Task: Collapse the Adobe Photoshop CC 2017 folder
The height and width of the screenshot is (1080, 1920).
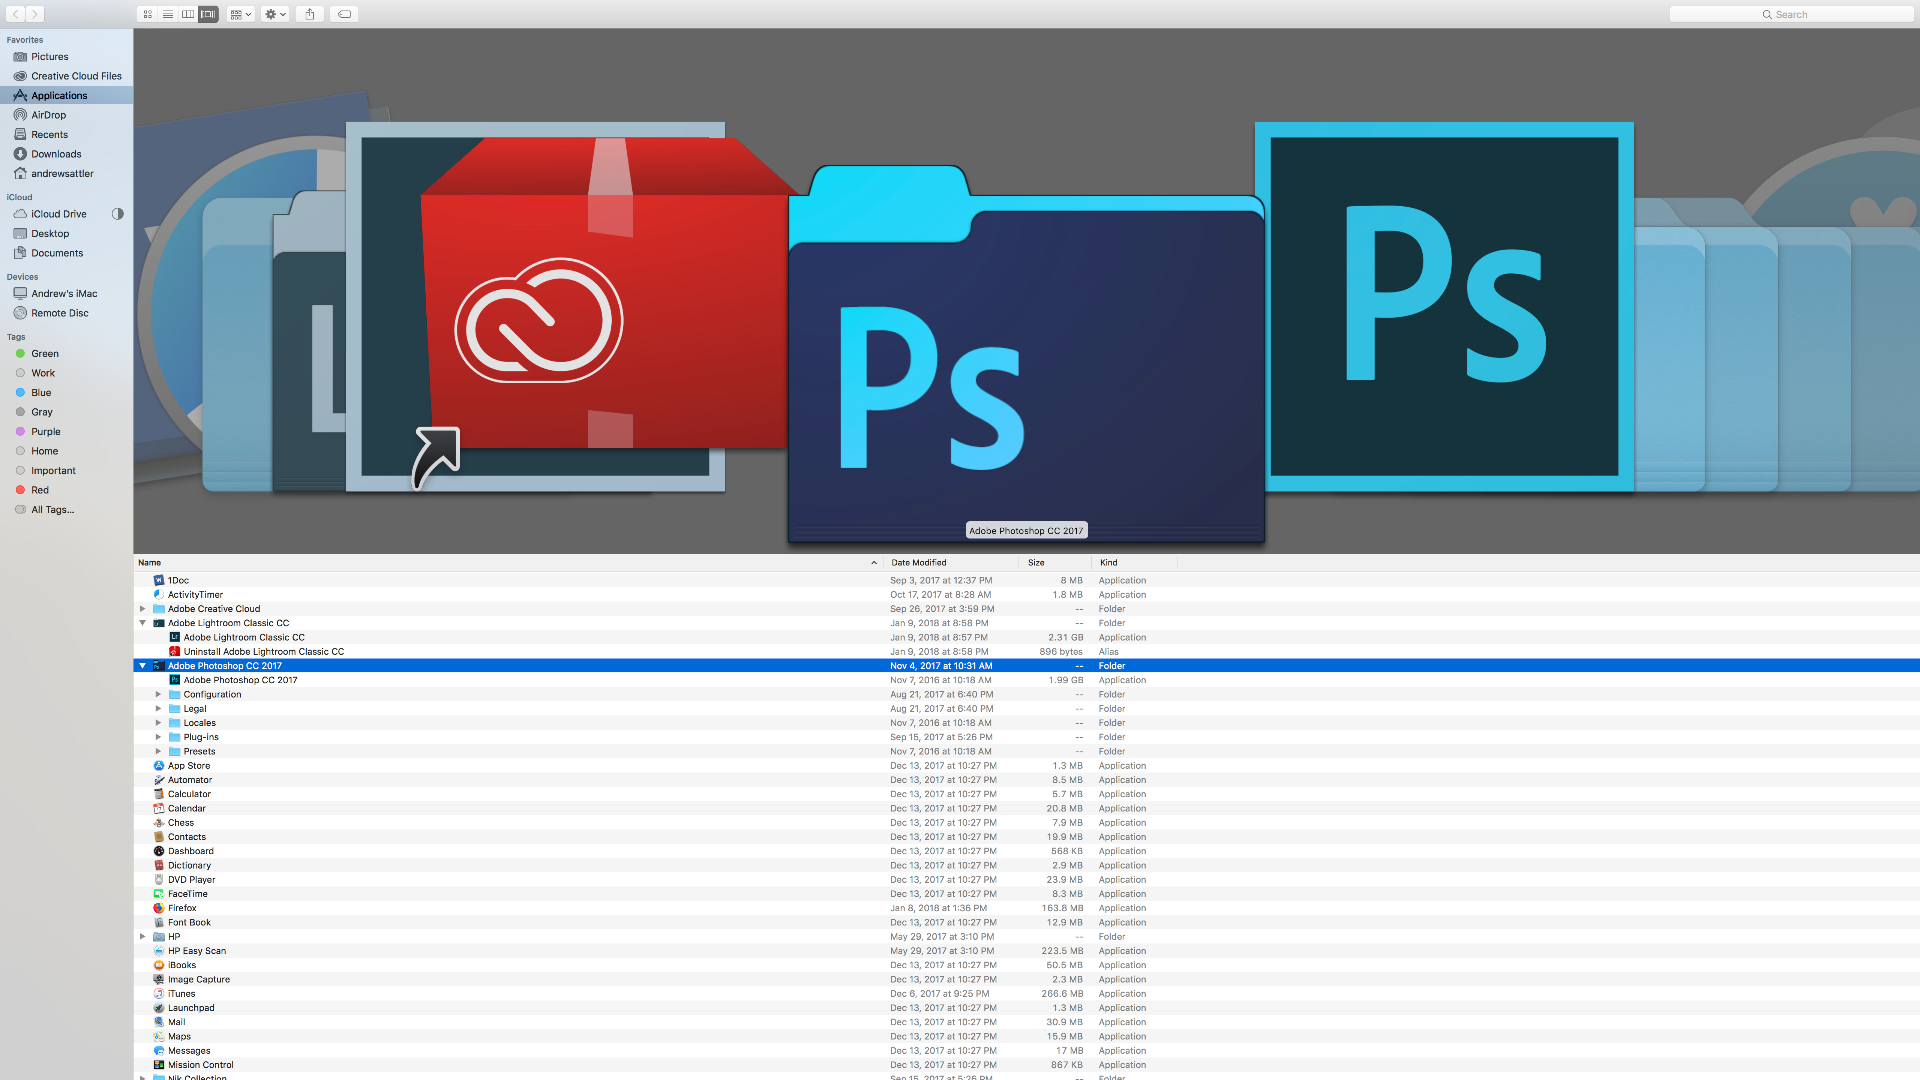Action: click(x=142, y=666)
